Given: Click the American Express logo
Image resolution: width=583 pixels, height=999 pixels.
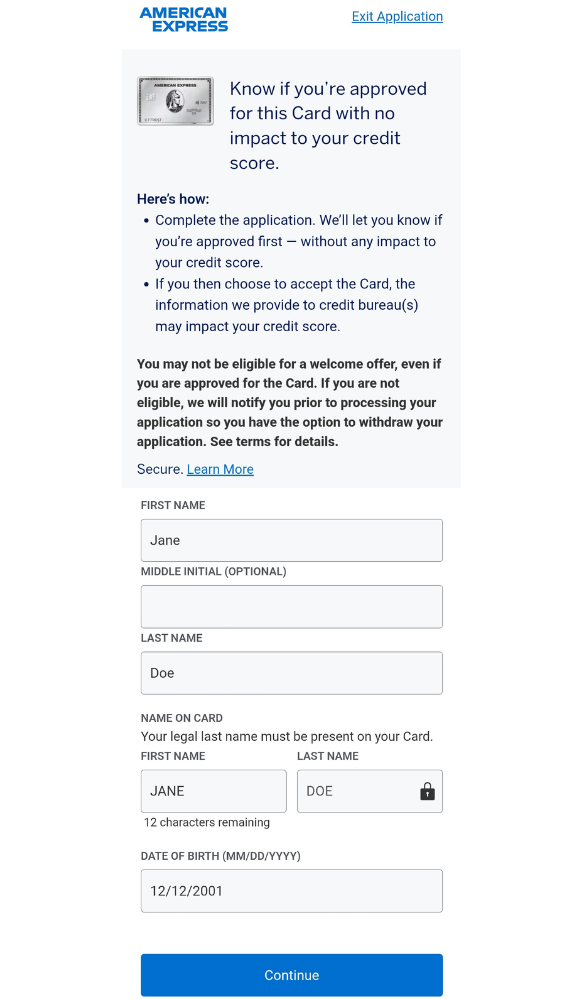Looking at the screenshot, I should click(184, 17).
